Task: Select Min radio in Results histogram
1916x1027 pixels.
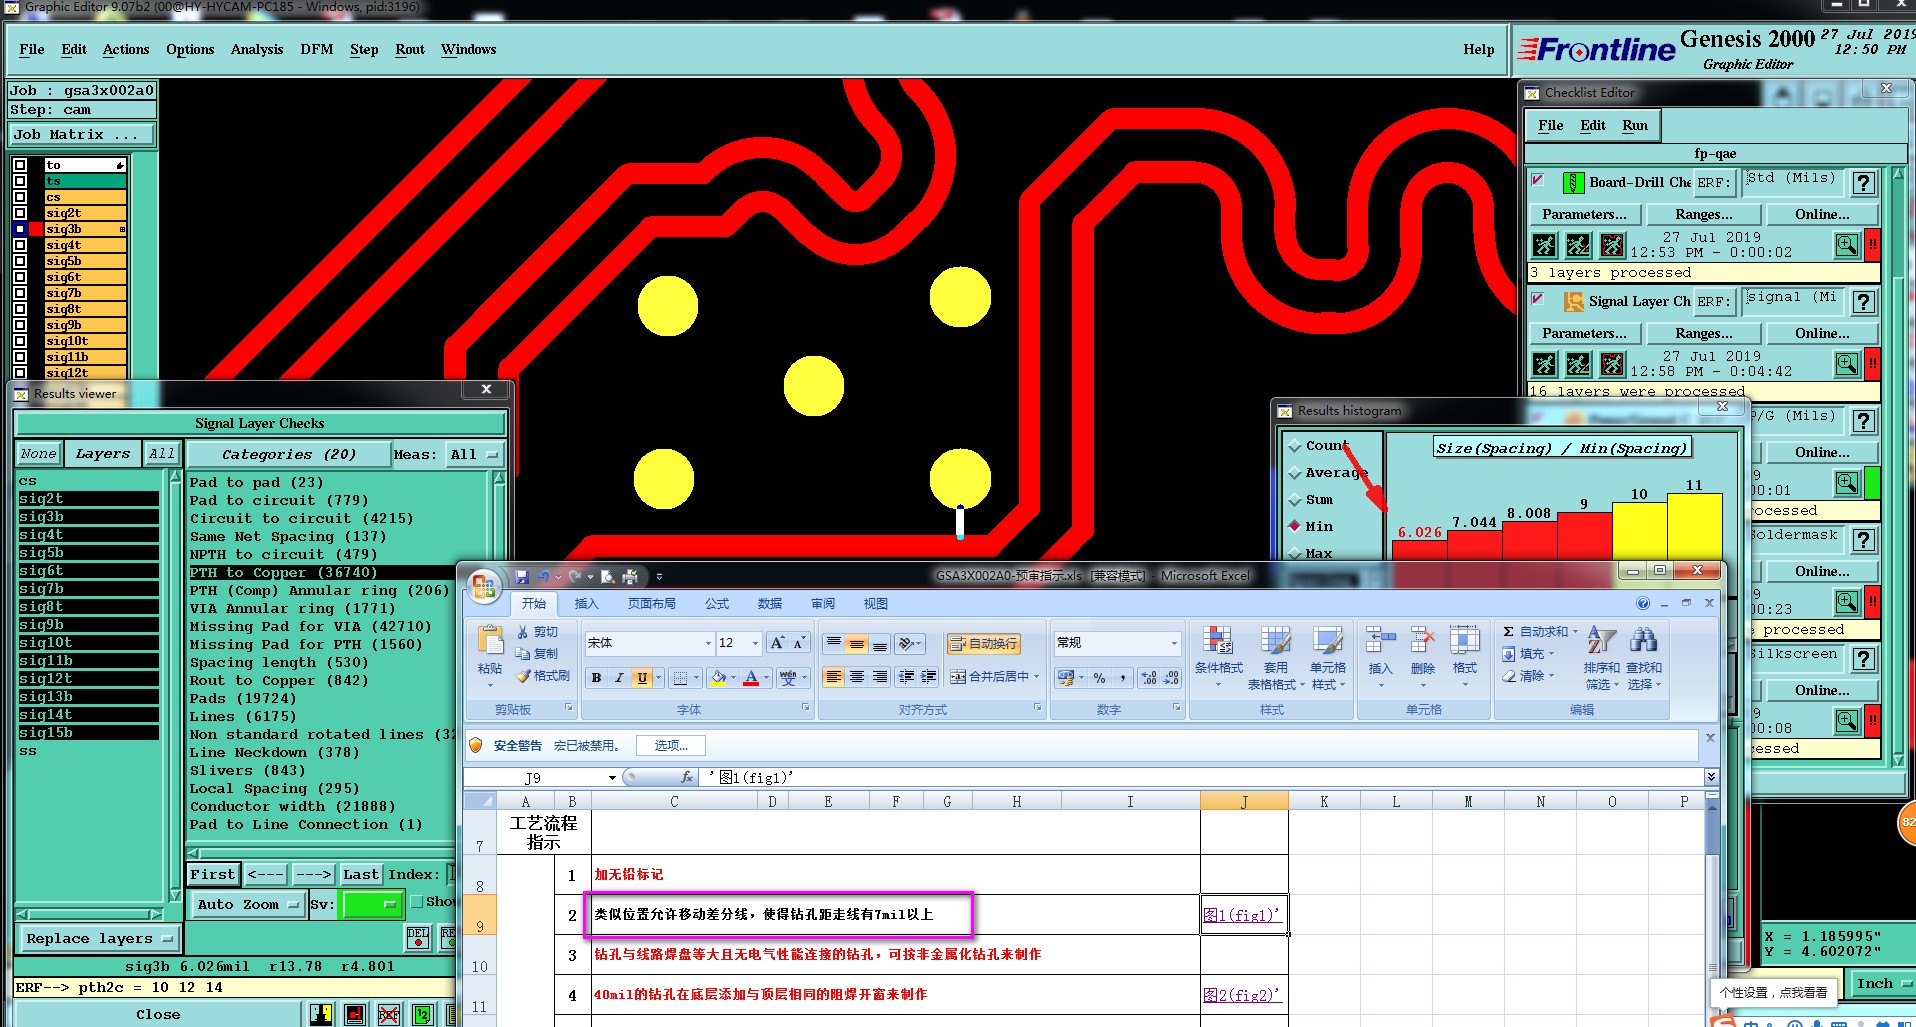Action: tap(1296, 526)
